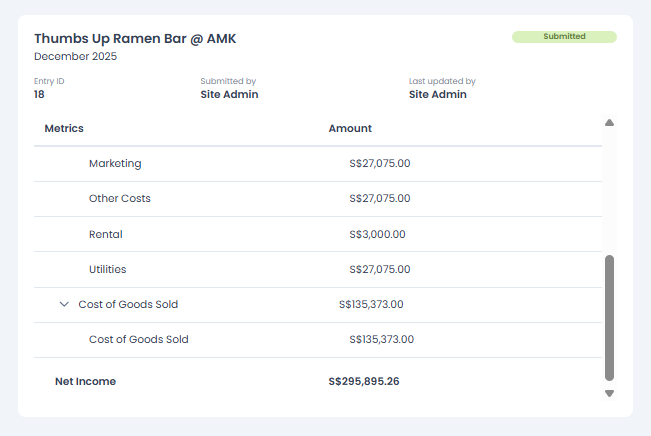
Task: Click the scrollbar up arrow
Action: pyautogui.click(x=609, y=123)
